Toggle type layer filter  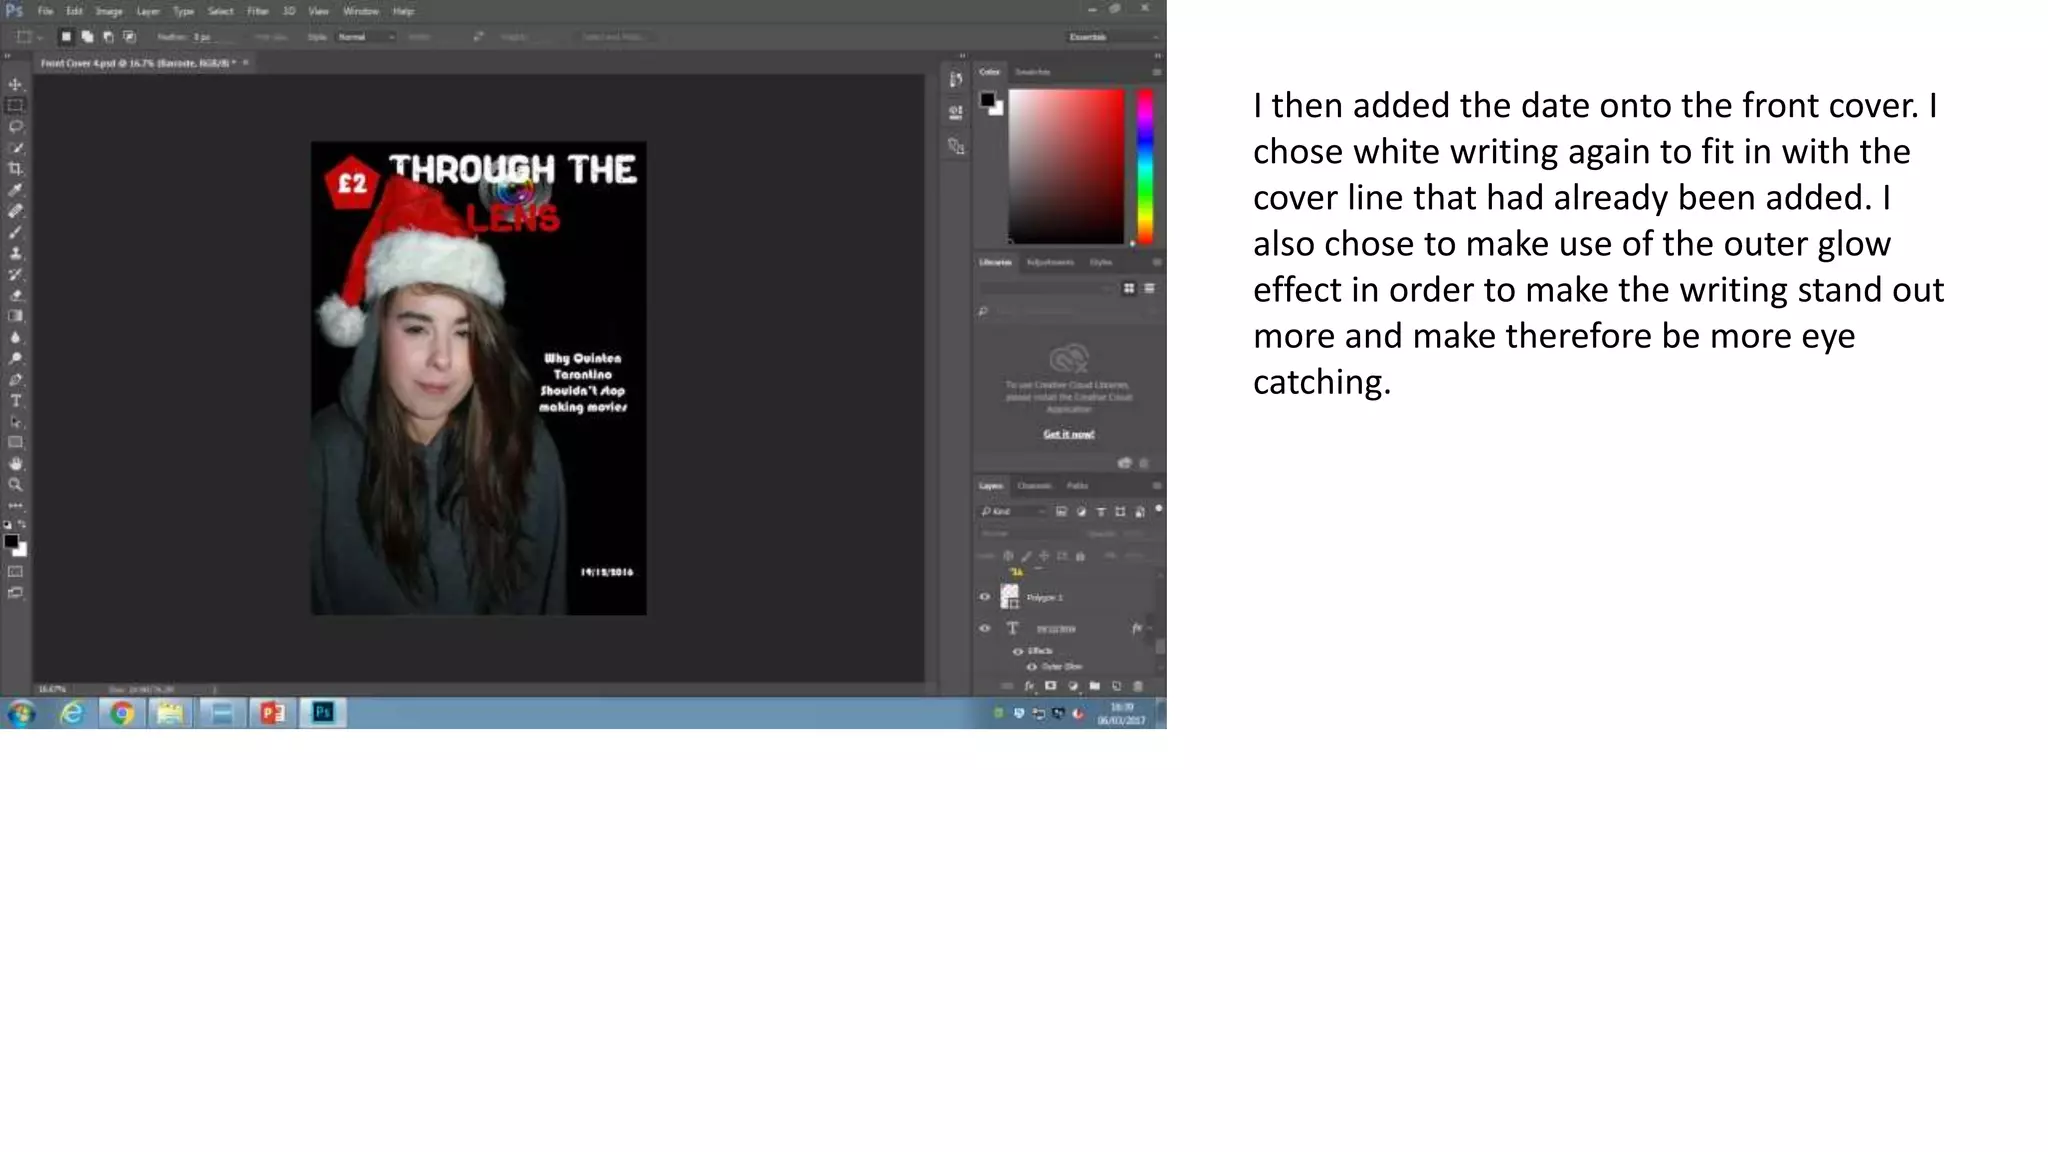click(x=1101, y=511)
